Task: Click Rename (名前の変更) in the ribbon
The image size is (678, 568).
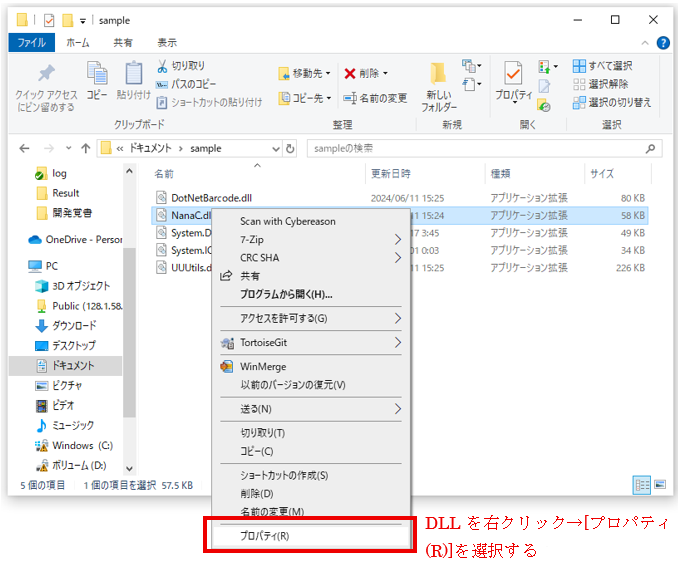Action: pos(375,98)
